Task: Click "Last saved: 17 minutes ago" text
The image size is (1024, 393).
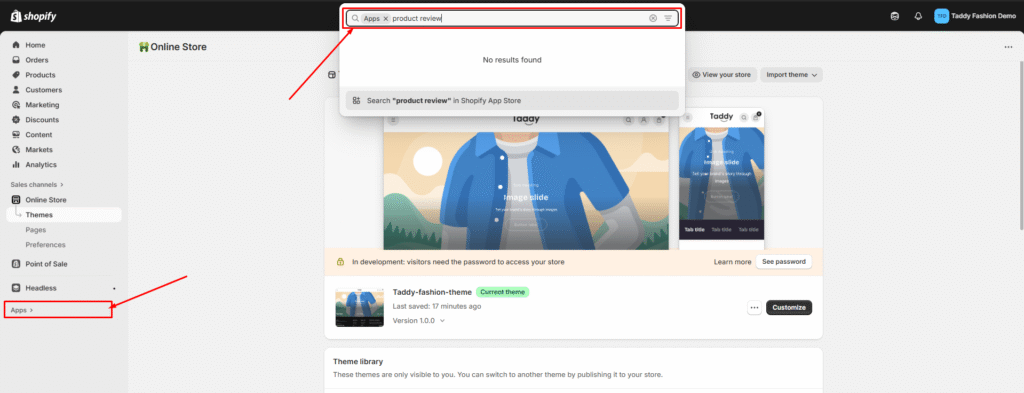Action: pos(437,306)
